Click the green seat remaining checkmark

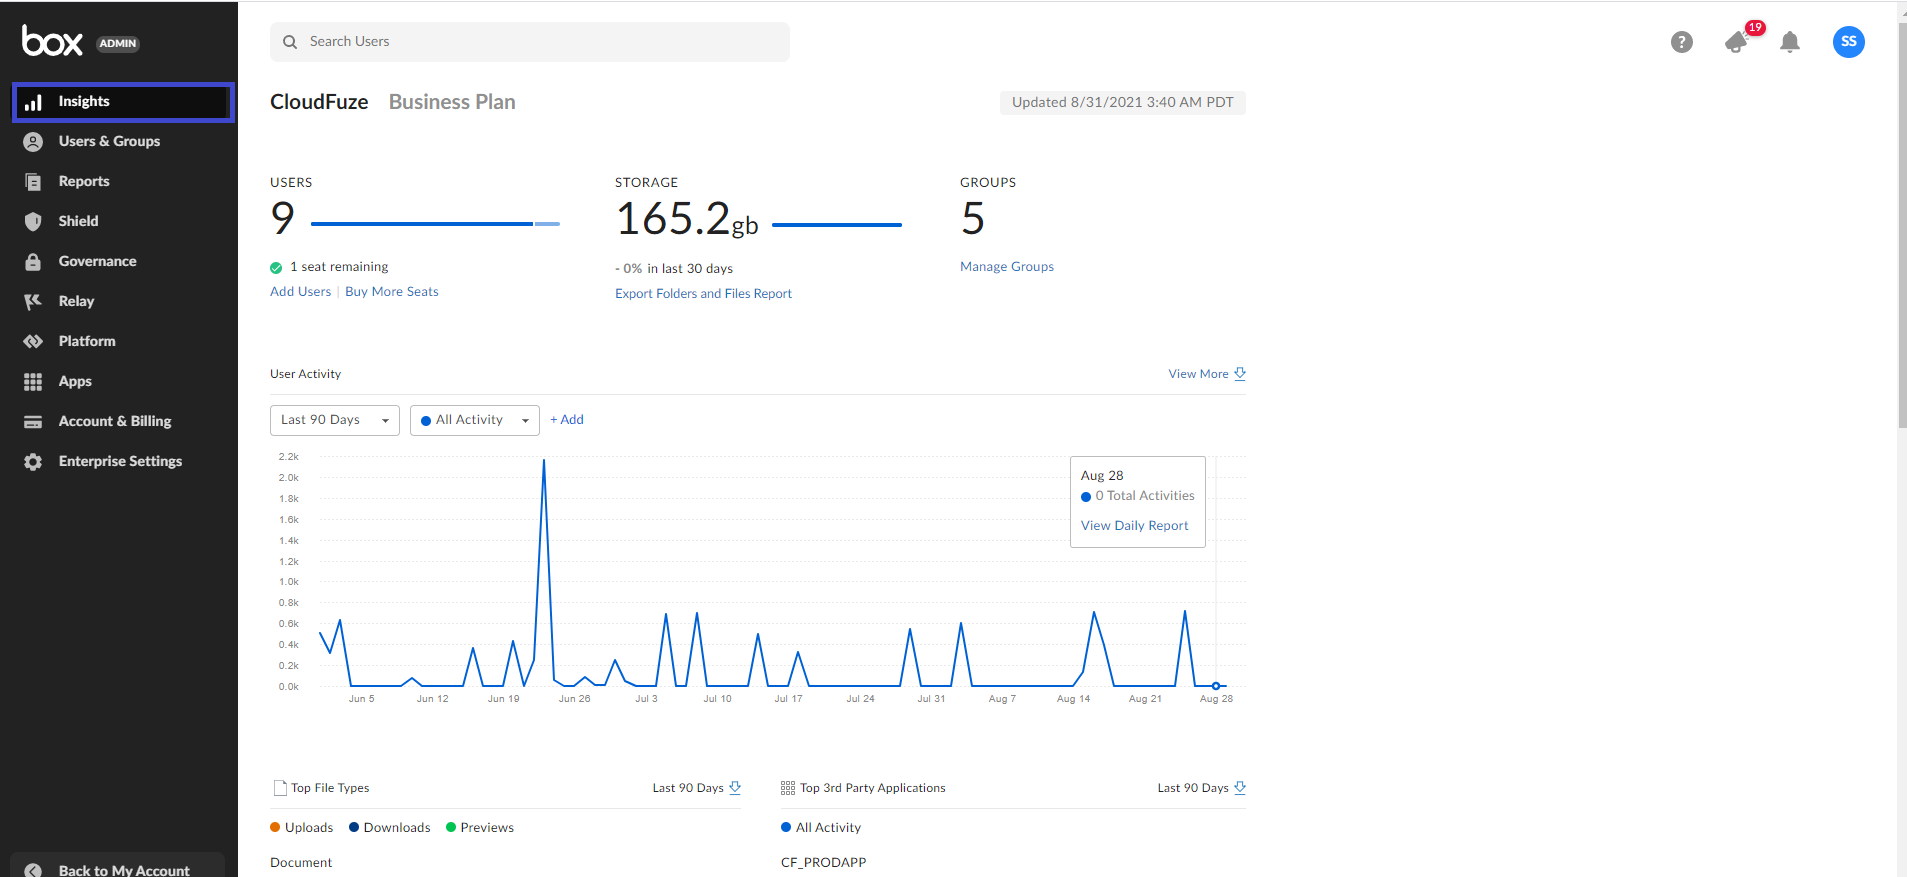tap(276, 268)
